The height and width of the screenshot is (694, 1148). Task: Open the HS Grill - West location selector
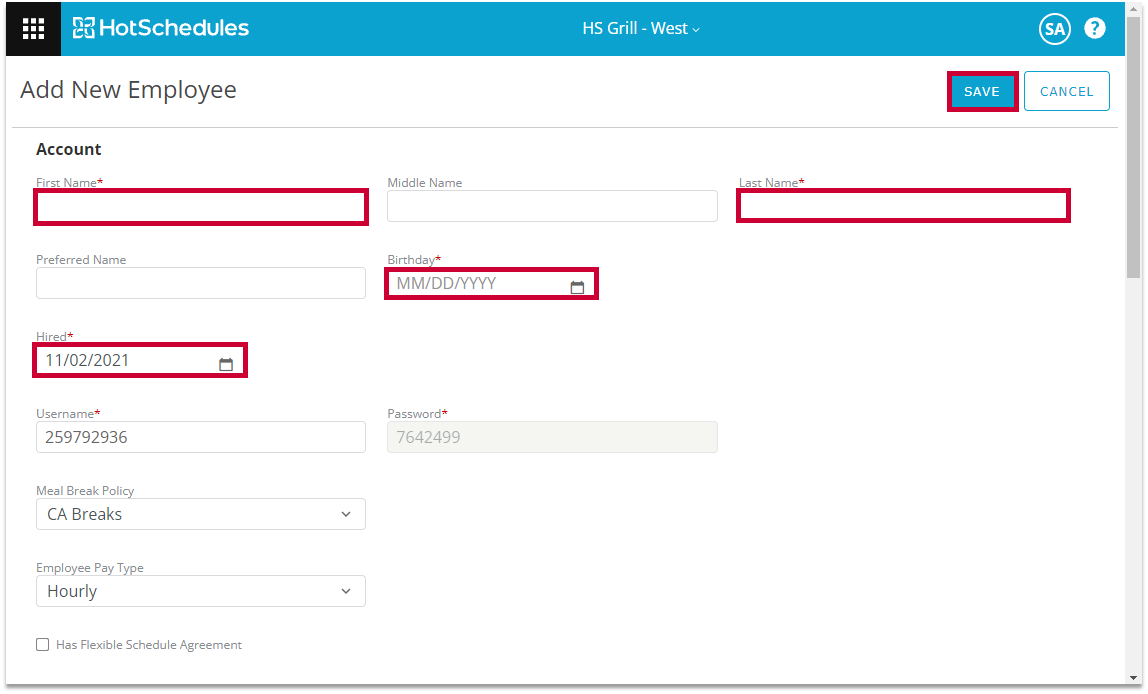[641, 28]
